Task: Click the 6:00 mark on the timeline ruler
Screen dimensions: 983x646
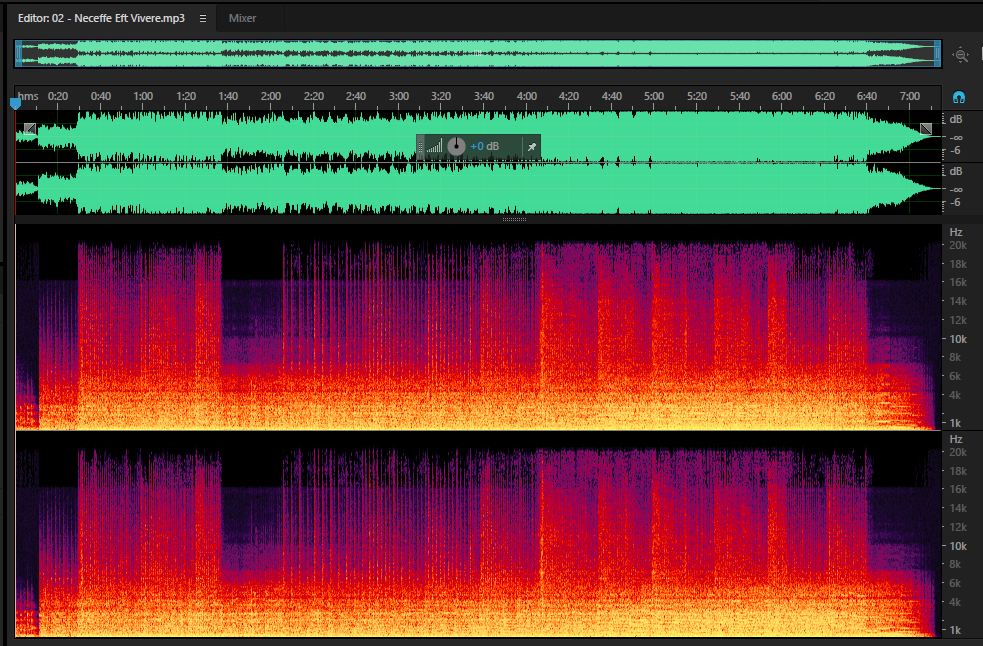Action: 782,96
